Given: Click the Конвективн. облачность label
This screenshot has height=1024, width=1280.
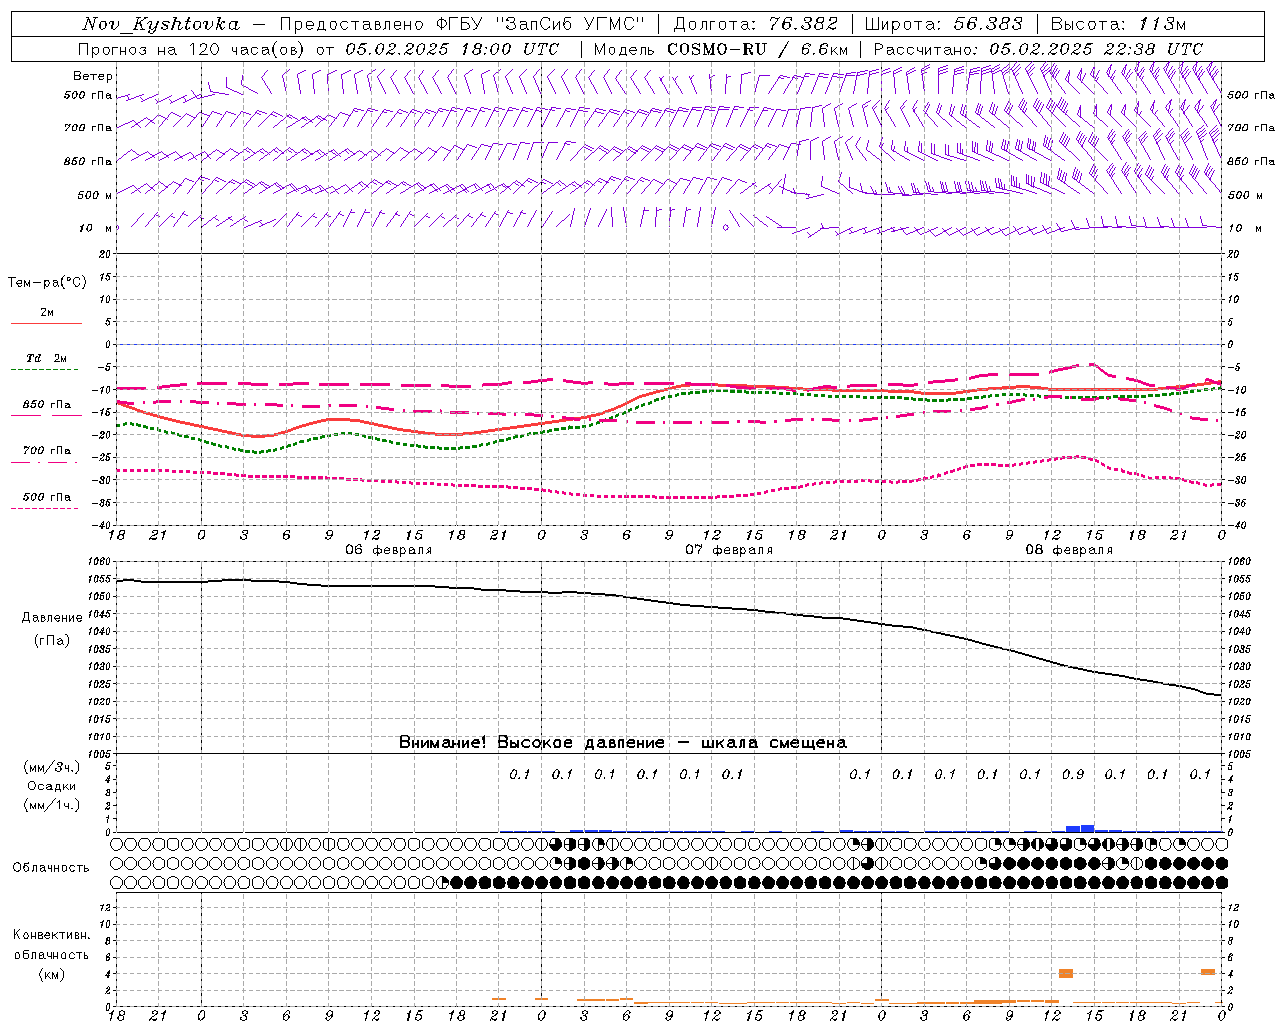Looking at the screenshot, I should point(51,945).
